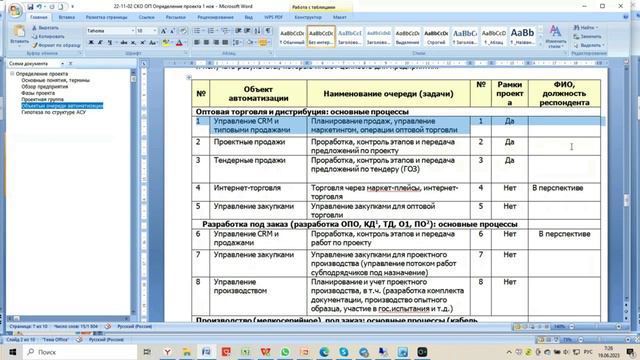
Task: Apply red font color
Action: 179,42
